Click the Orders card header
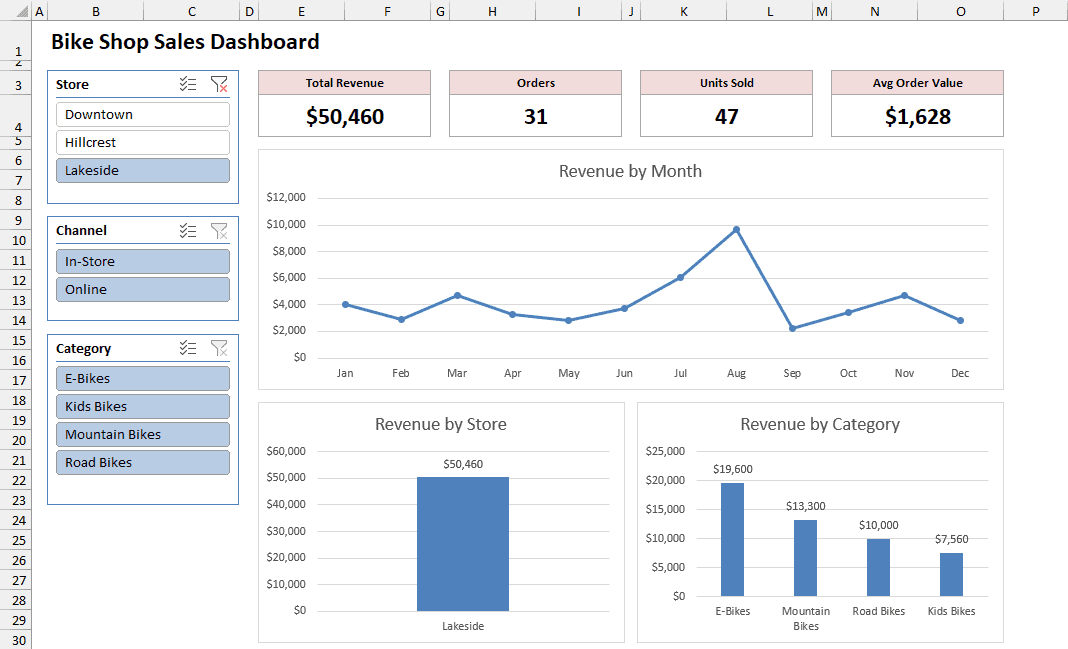Viewport: 1068px width, 649px height. (535, 82)
